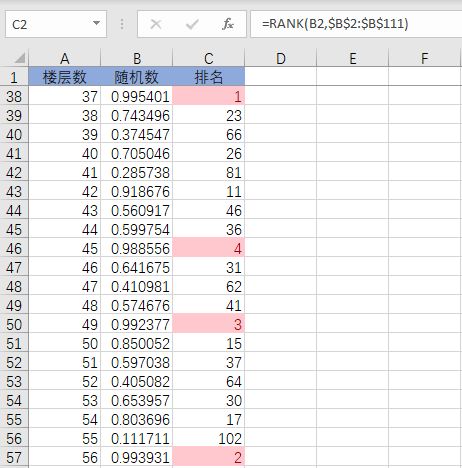Image resolution: width=462 pixels, height=468 pixels.
Task: Select column A header
Action: pos(65,58)
